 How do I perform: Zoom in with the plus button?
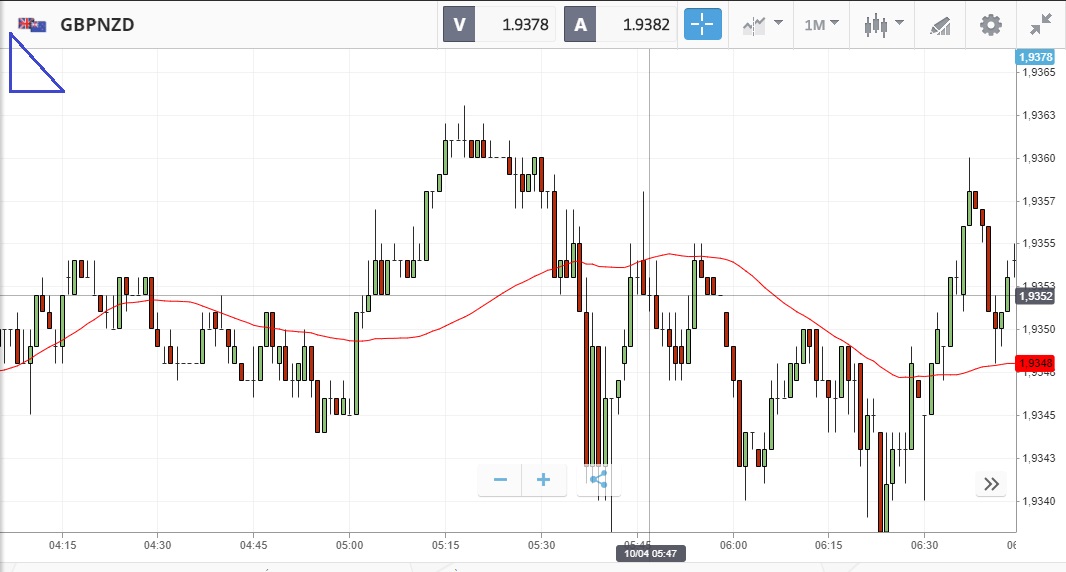544,480
